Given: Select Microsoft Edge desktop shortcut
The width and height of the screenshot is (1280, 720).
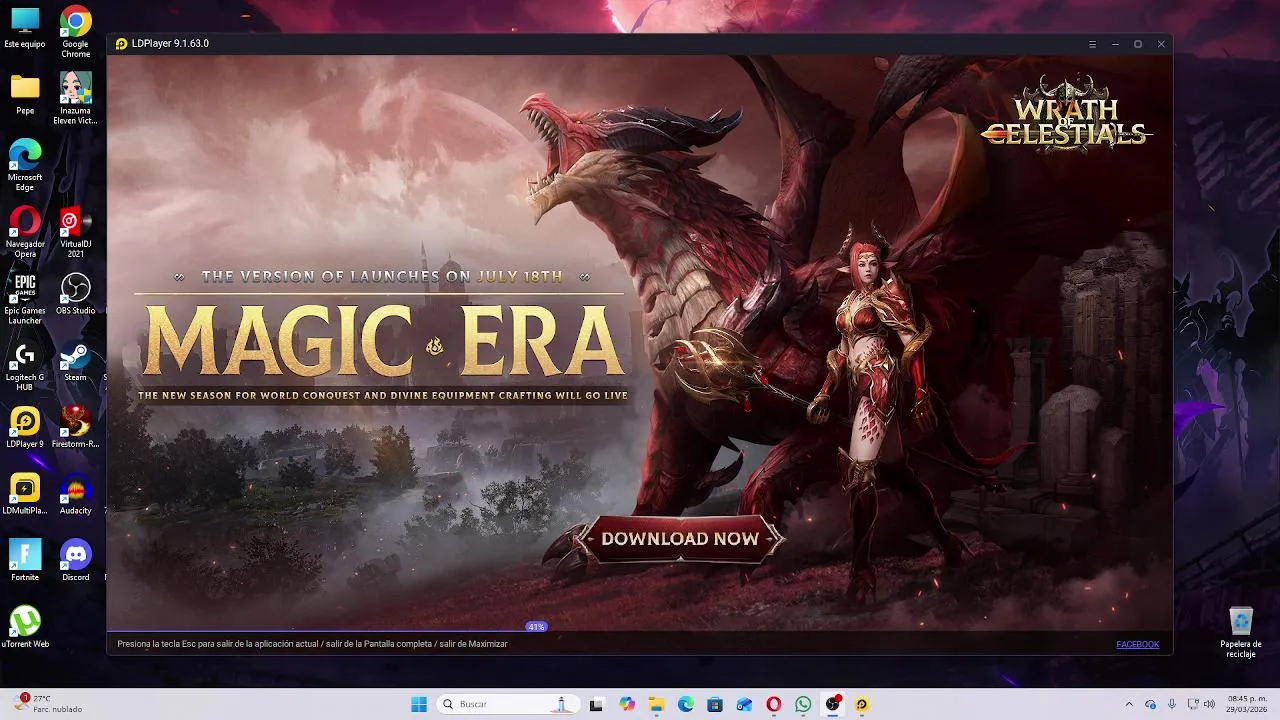Looking at the screenshot, I should [25, 164].
